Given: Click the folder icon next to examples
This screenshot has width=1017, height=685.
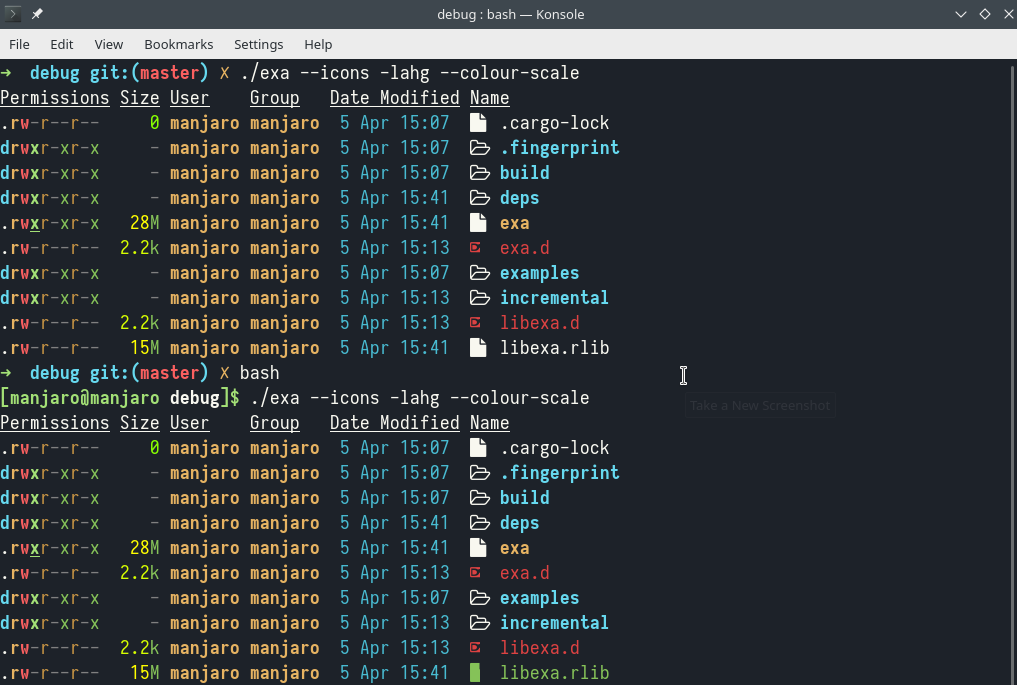Looking at the screenshot, I should [x=481, y=272].
